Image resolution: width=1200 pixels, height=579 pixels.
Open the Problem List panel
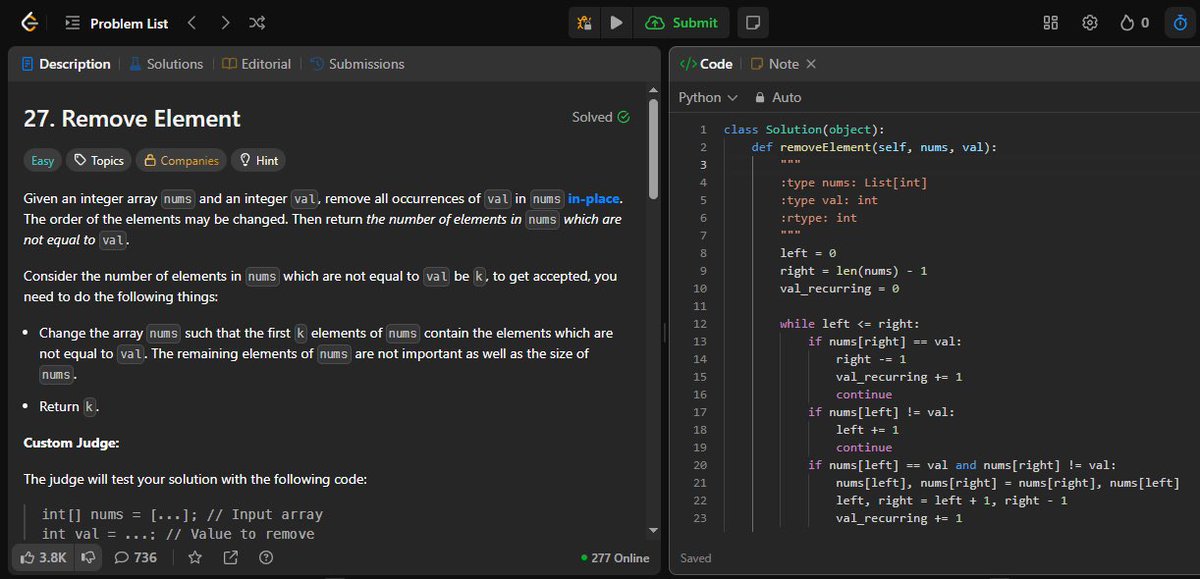coord(117,23)
